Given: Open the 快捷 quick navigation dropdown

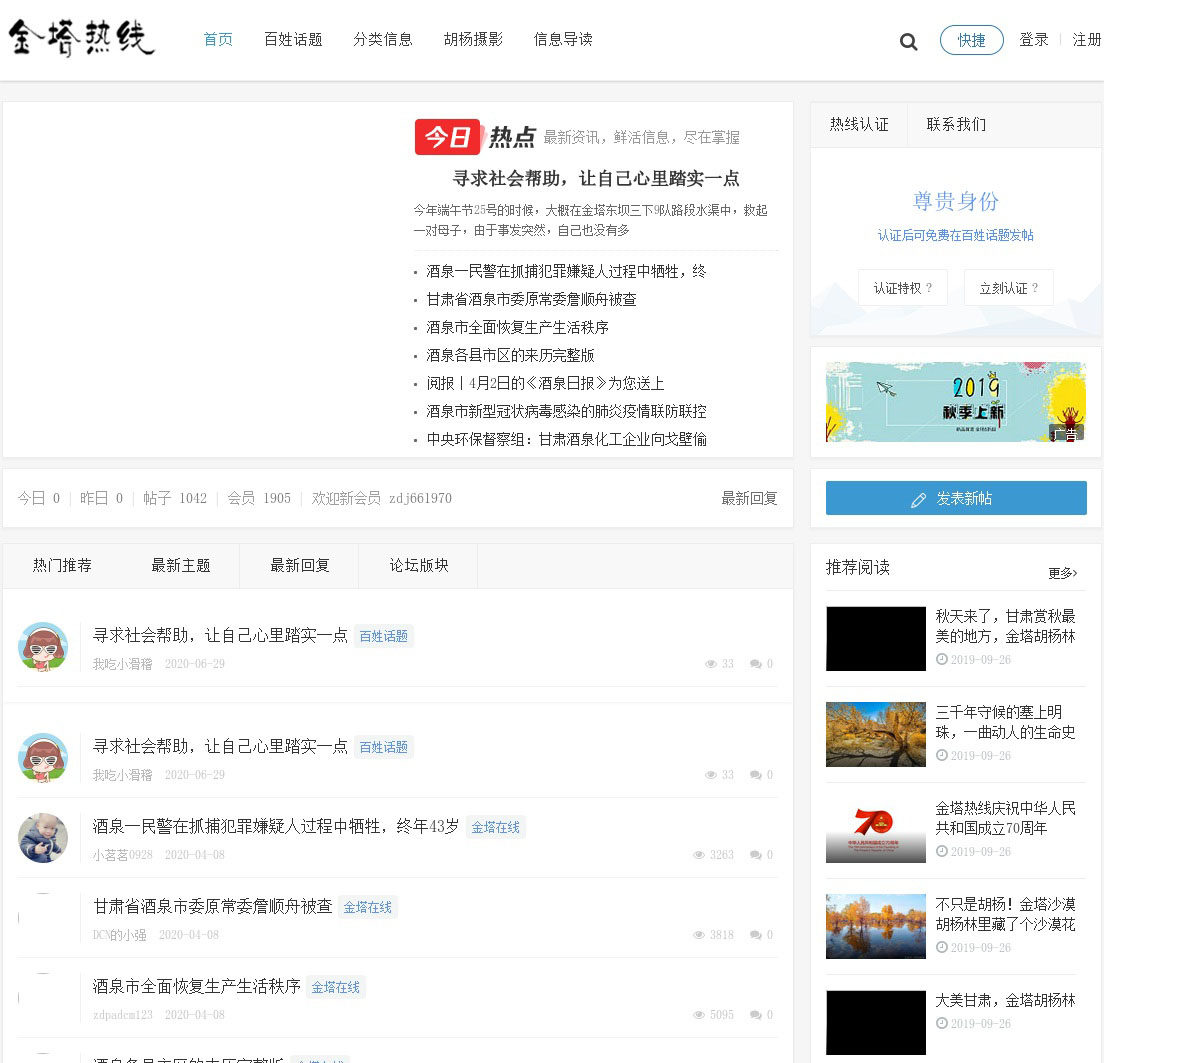Looking at the screenshot, I should click(x=971, y=40).
